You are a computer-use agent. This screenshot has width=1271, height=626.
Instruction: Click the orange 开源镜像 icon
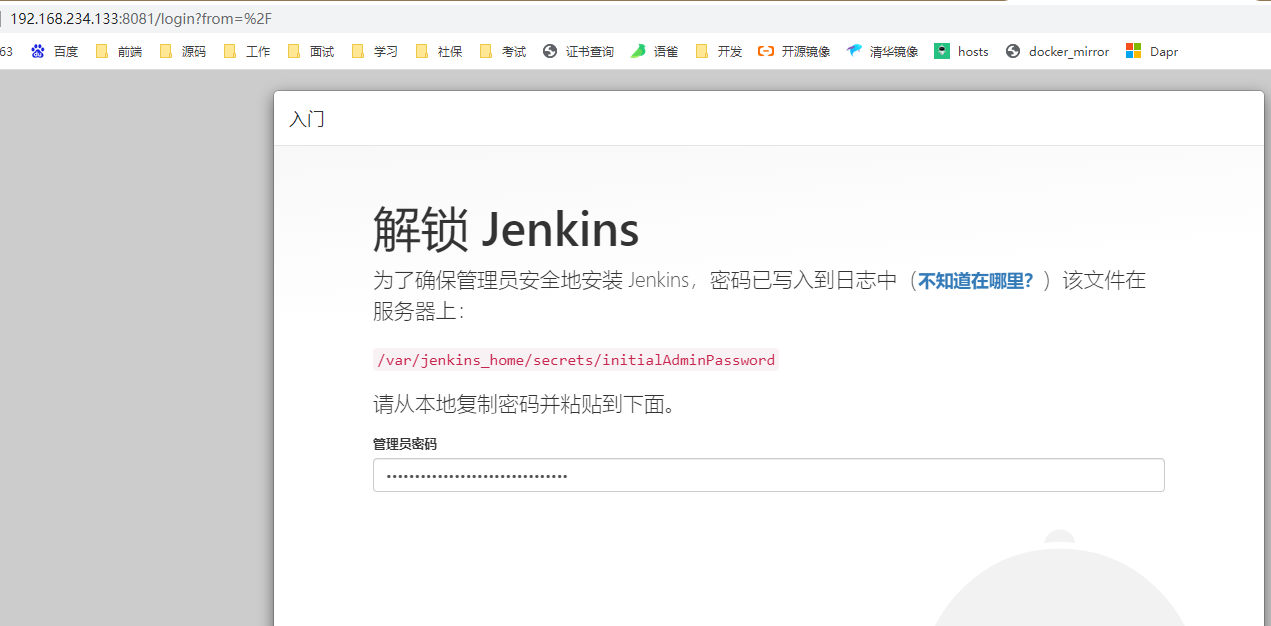(x=766, y=51)
